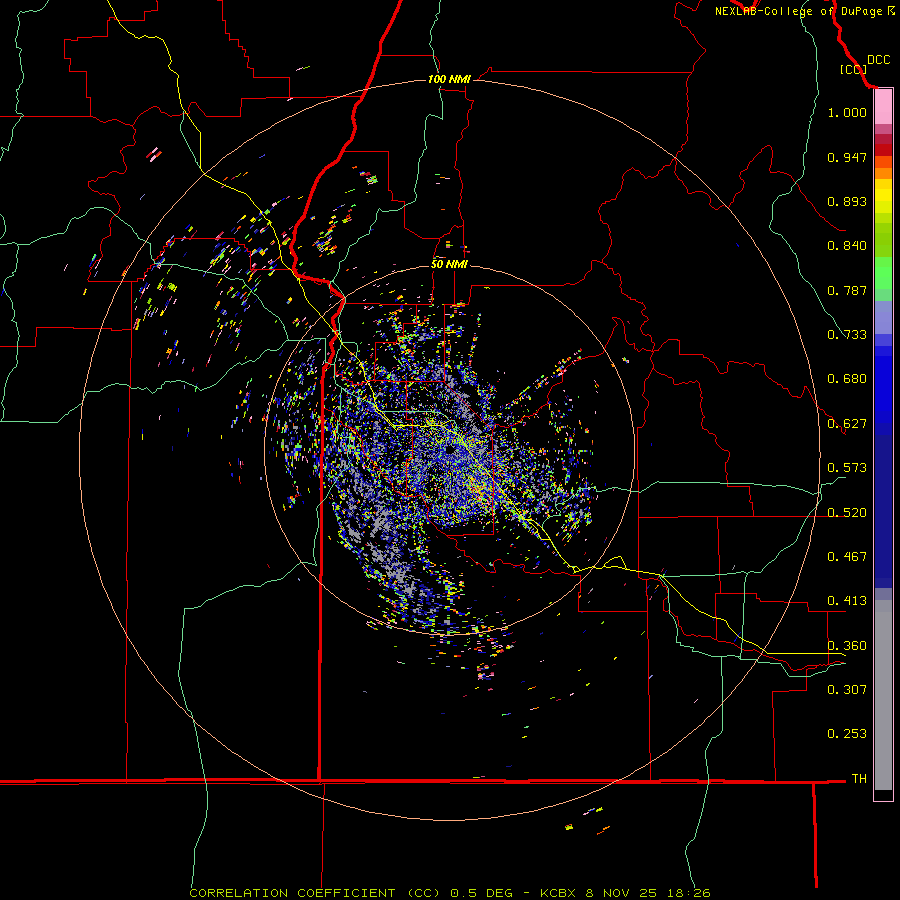This screenshot has height=900, width=900.
Task: Click the 0.5 DEG elevation in caption
Action: [482, 893]
